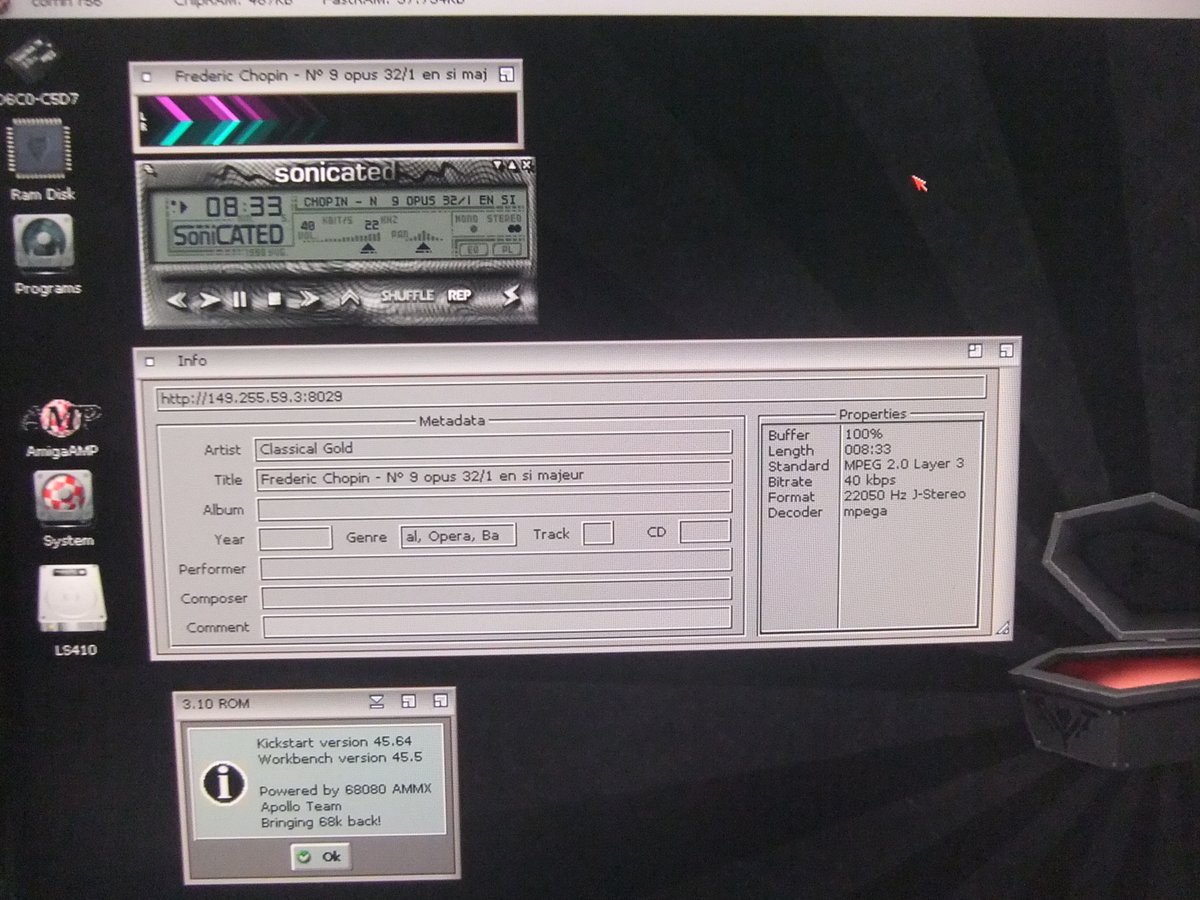Screen dimensions: 1200x900
Task: Skip to next track in AmigaAMP
Action: point(309,298)
